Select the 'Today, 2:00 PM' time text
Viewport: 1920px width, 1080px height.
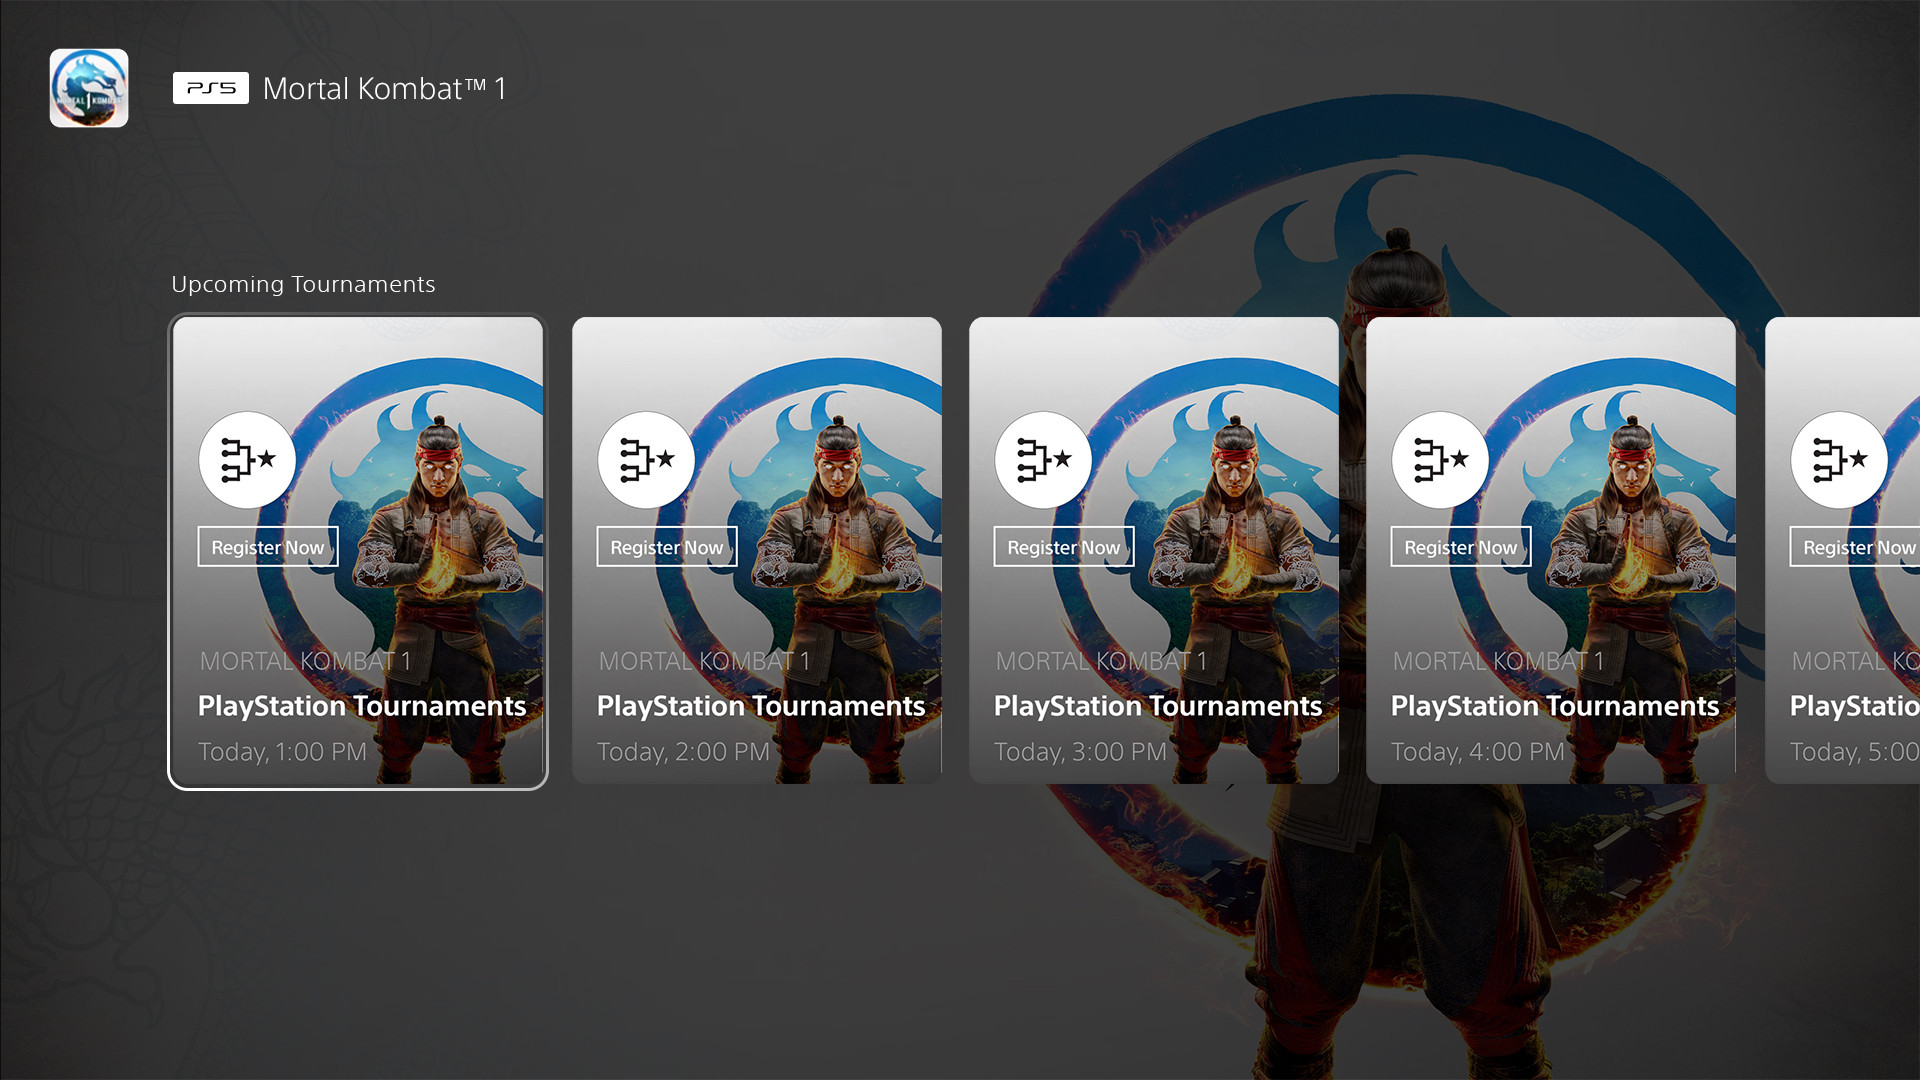[684, 752]
